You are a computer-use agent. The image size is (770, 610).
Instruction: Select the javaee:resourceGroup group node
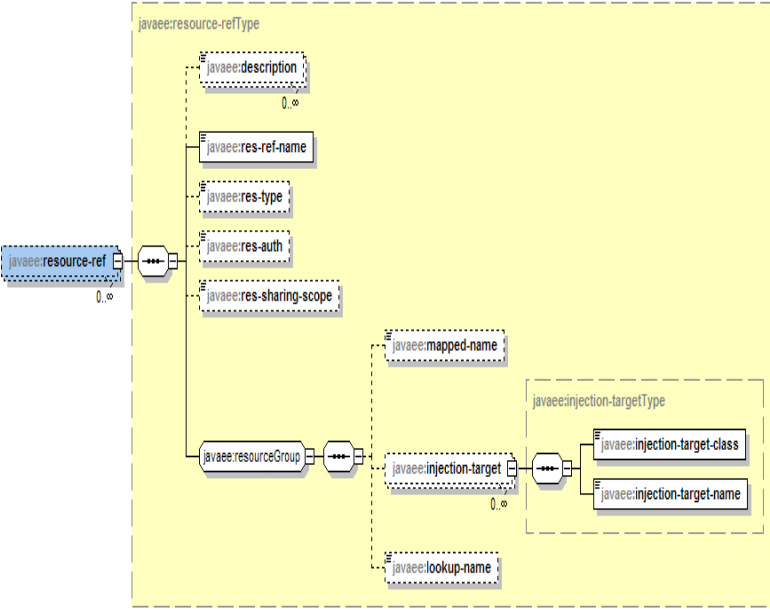251,457
